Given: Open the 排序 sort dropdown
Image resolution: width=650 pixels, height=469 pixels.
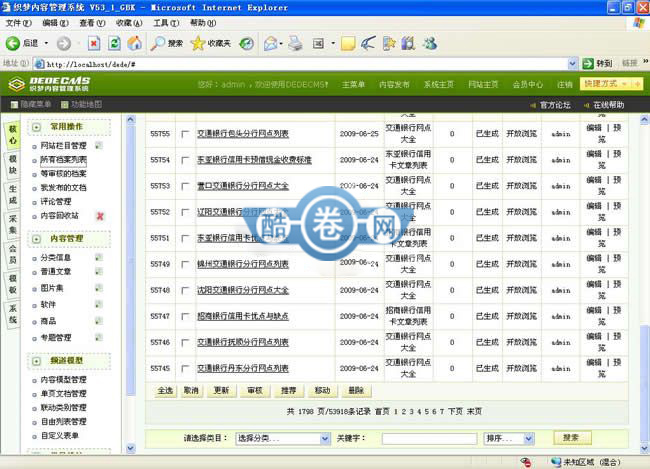Looking at the screenshot, I should click(509, 438).
